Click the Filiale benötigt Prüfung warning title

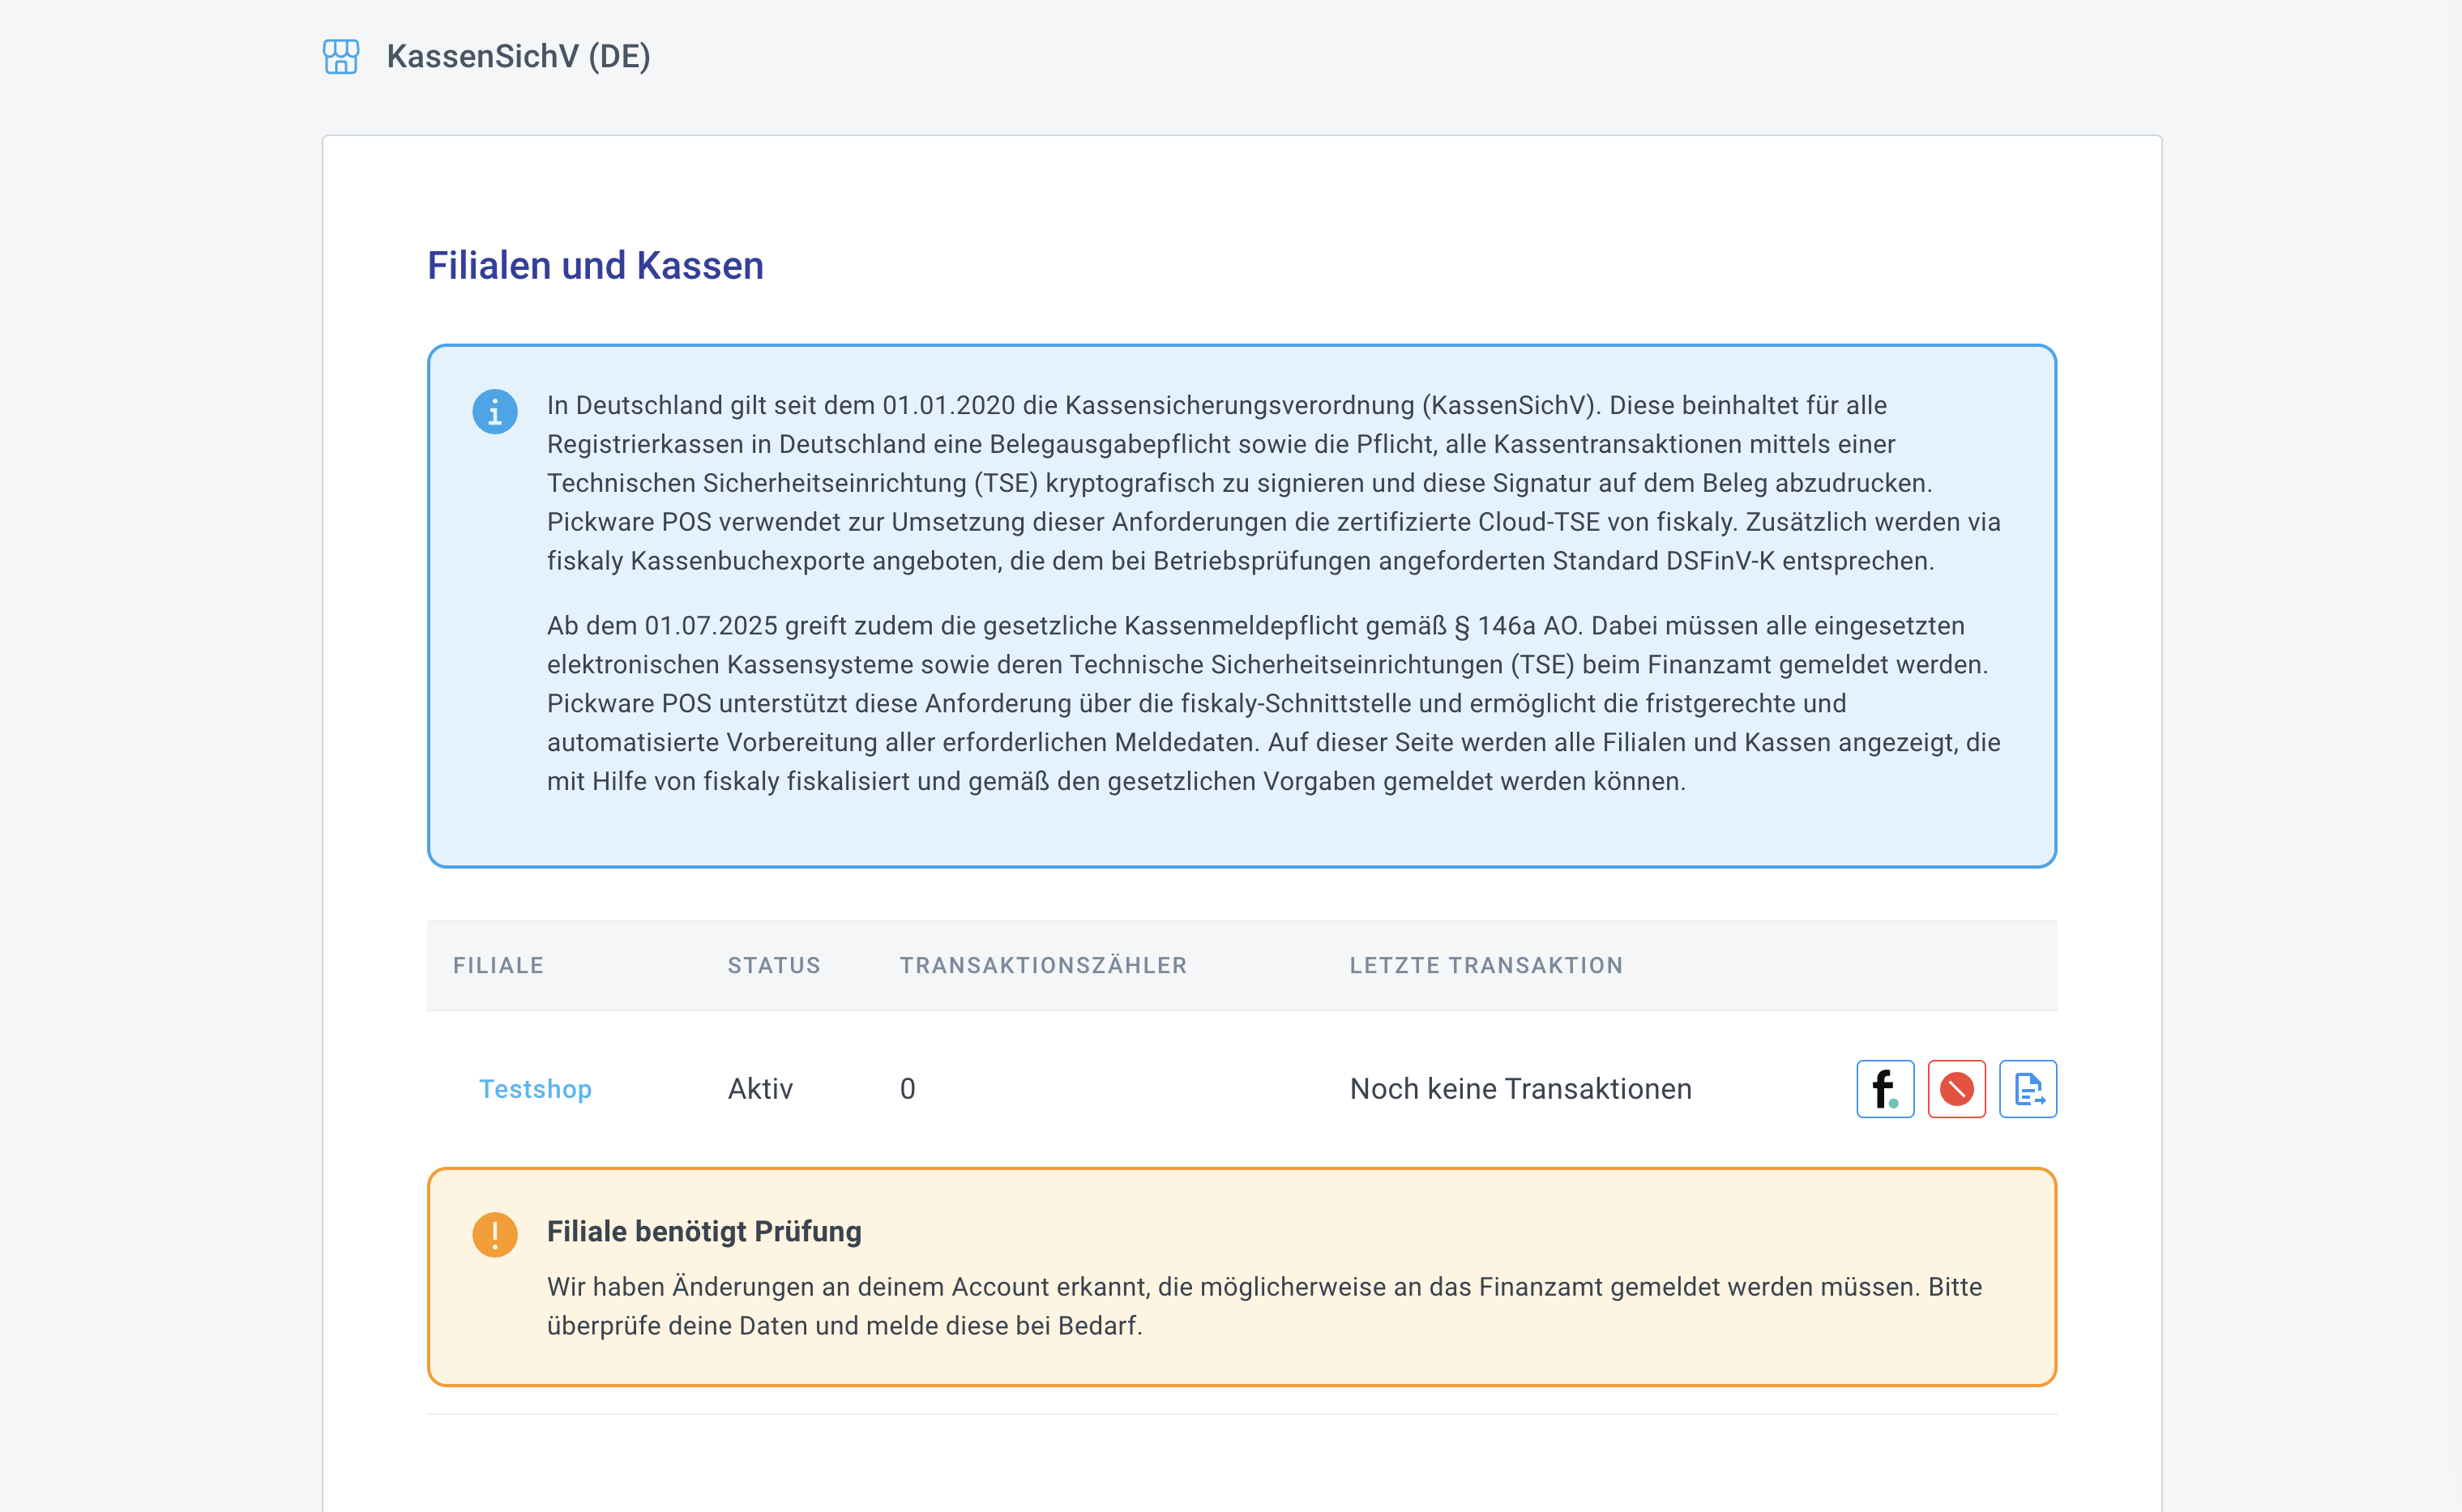[704, 1231]
